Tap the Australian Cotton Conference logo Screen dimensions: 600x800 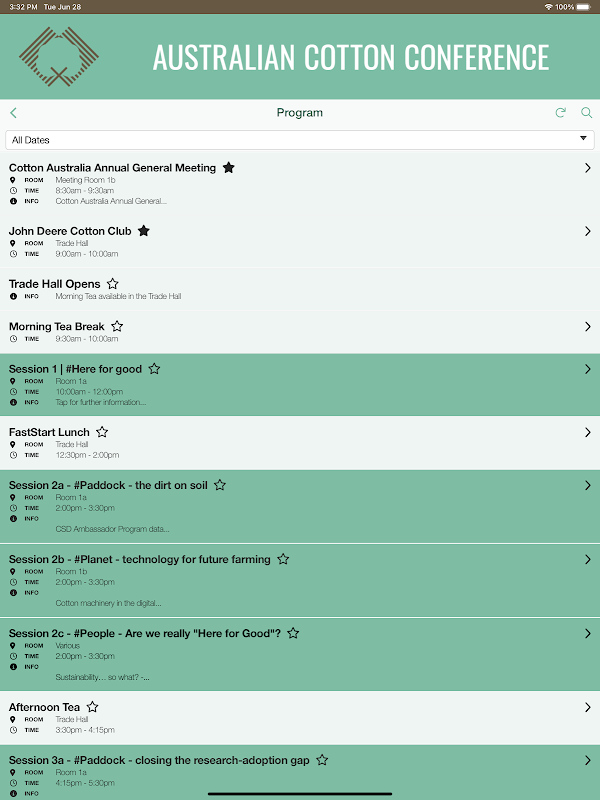[x=58, y=57]
